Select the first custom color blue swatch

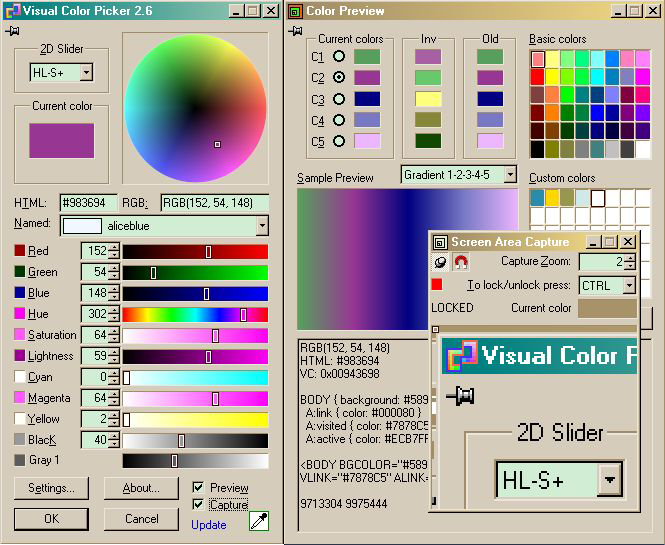(537, 198)
